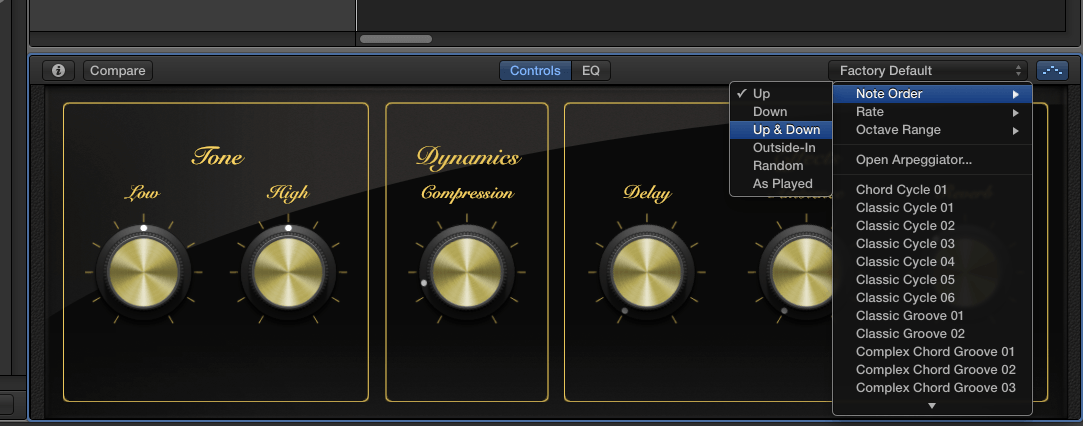Pick the Classic Cycle 05 preset
1083x426 pixels.
[x=932, y=280]
